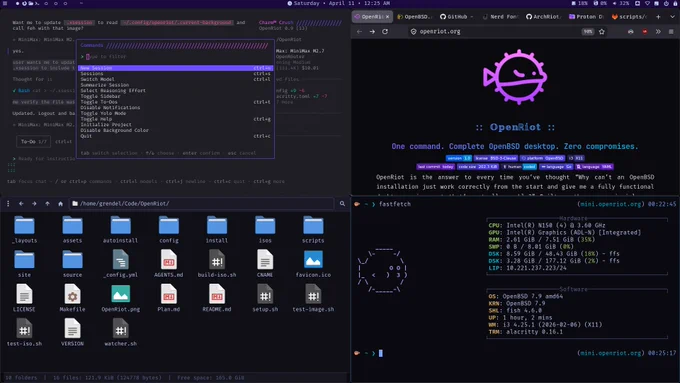Viewport: 680px width, 383px height.
Task: Click the browser zoom level badge
Action: pos(588,32)
